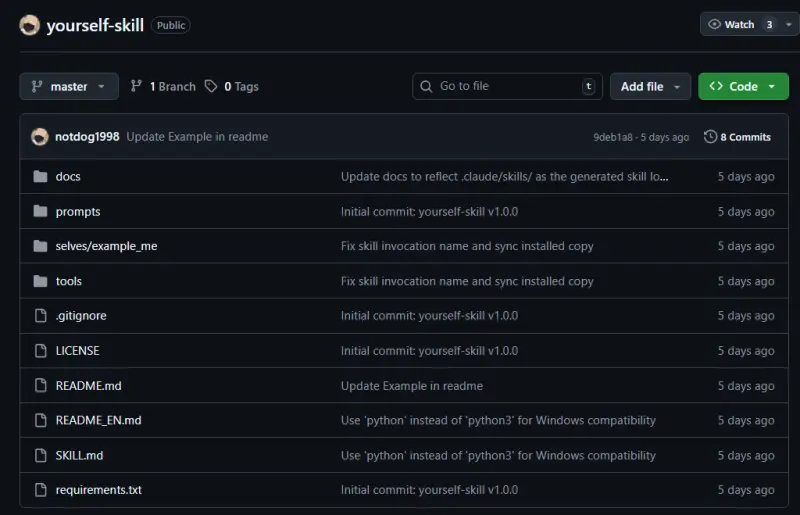
Task: Open the selves/example_me folder
Action: coord(106,246)
